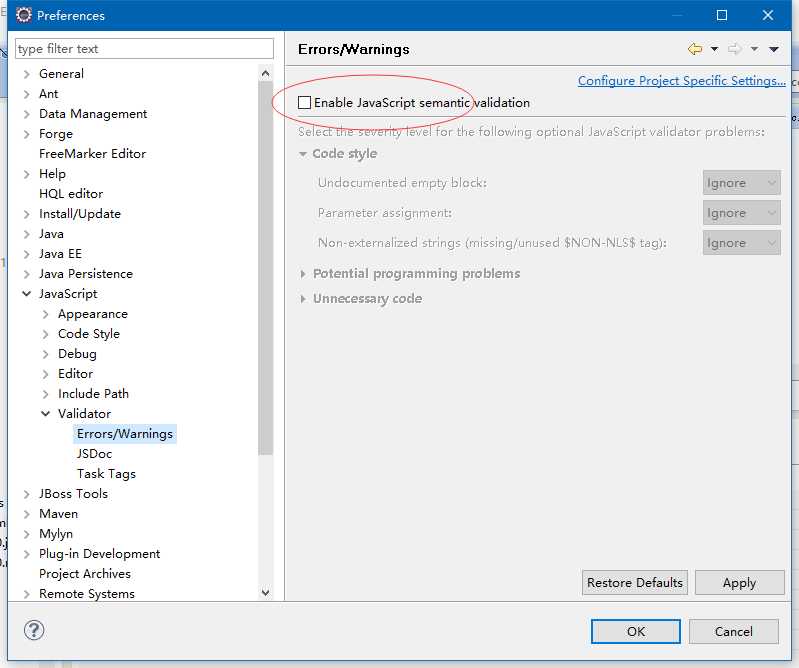Expand the Java Persistence node
The height and width of the screenshot is (668, 799).
26,274
